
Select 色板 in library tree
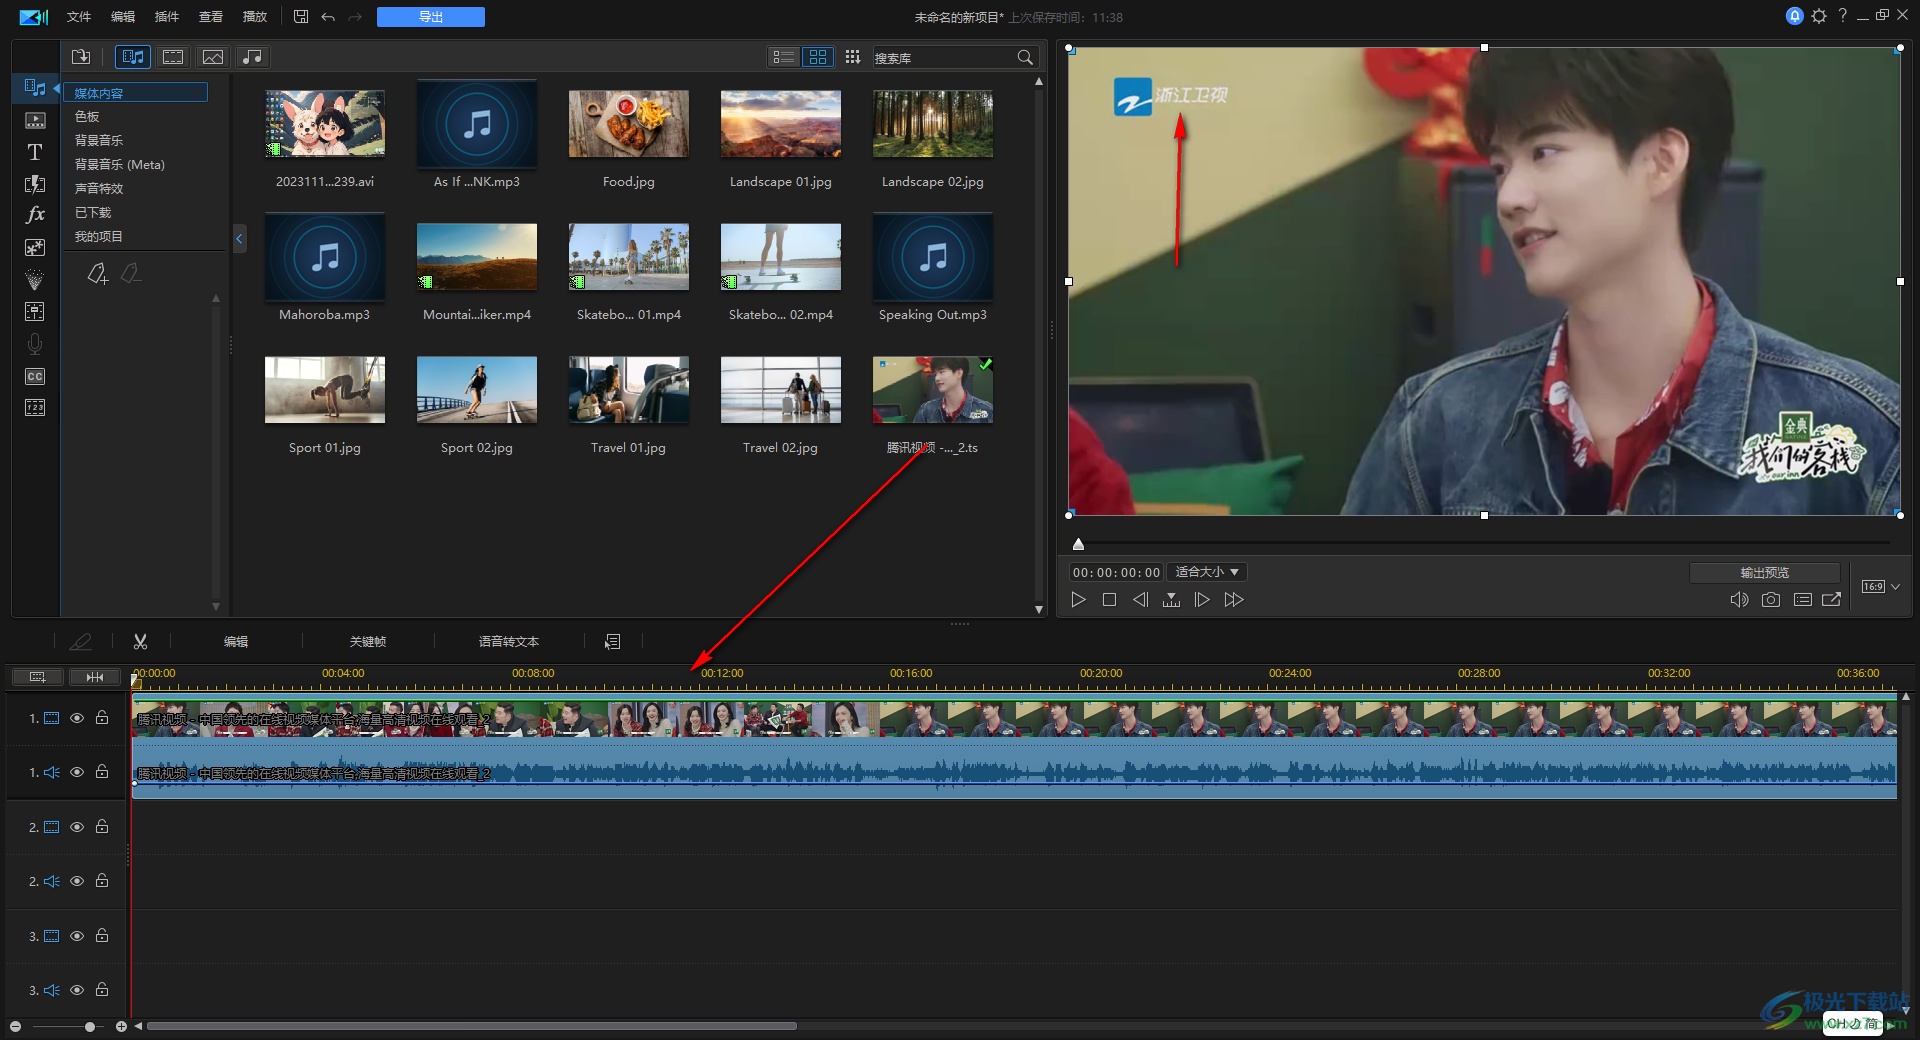pos(87,117)
